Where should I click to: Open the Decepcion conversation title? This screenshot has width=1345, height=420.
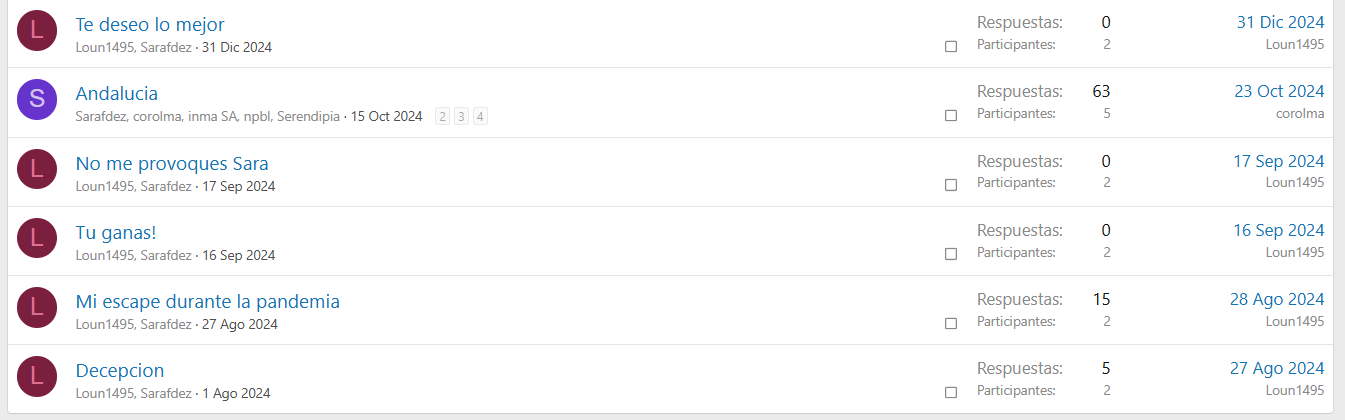[x=120, y=370]
